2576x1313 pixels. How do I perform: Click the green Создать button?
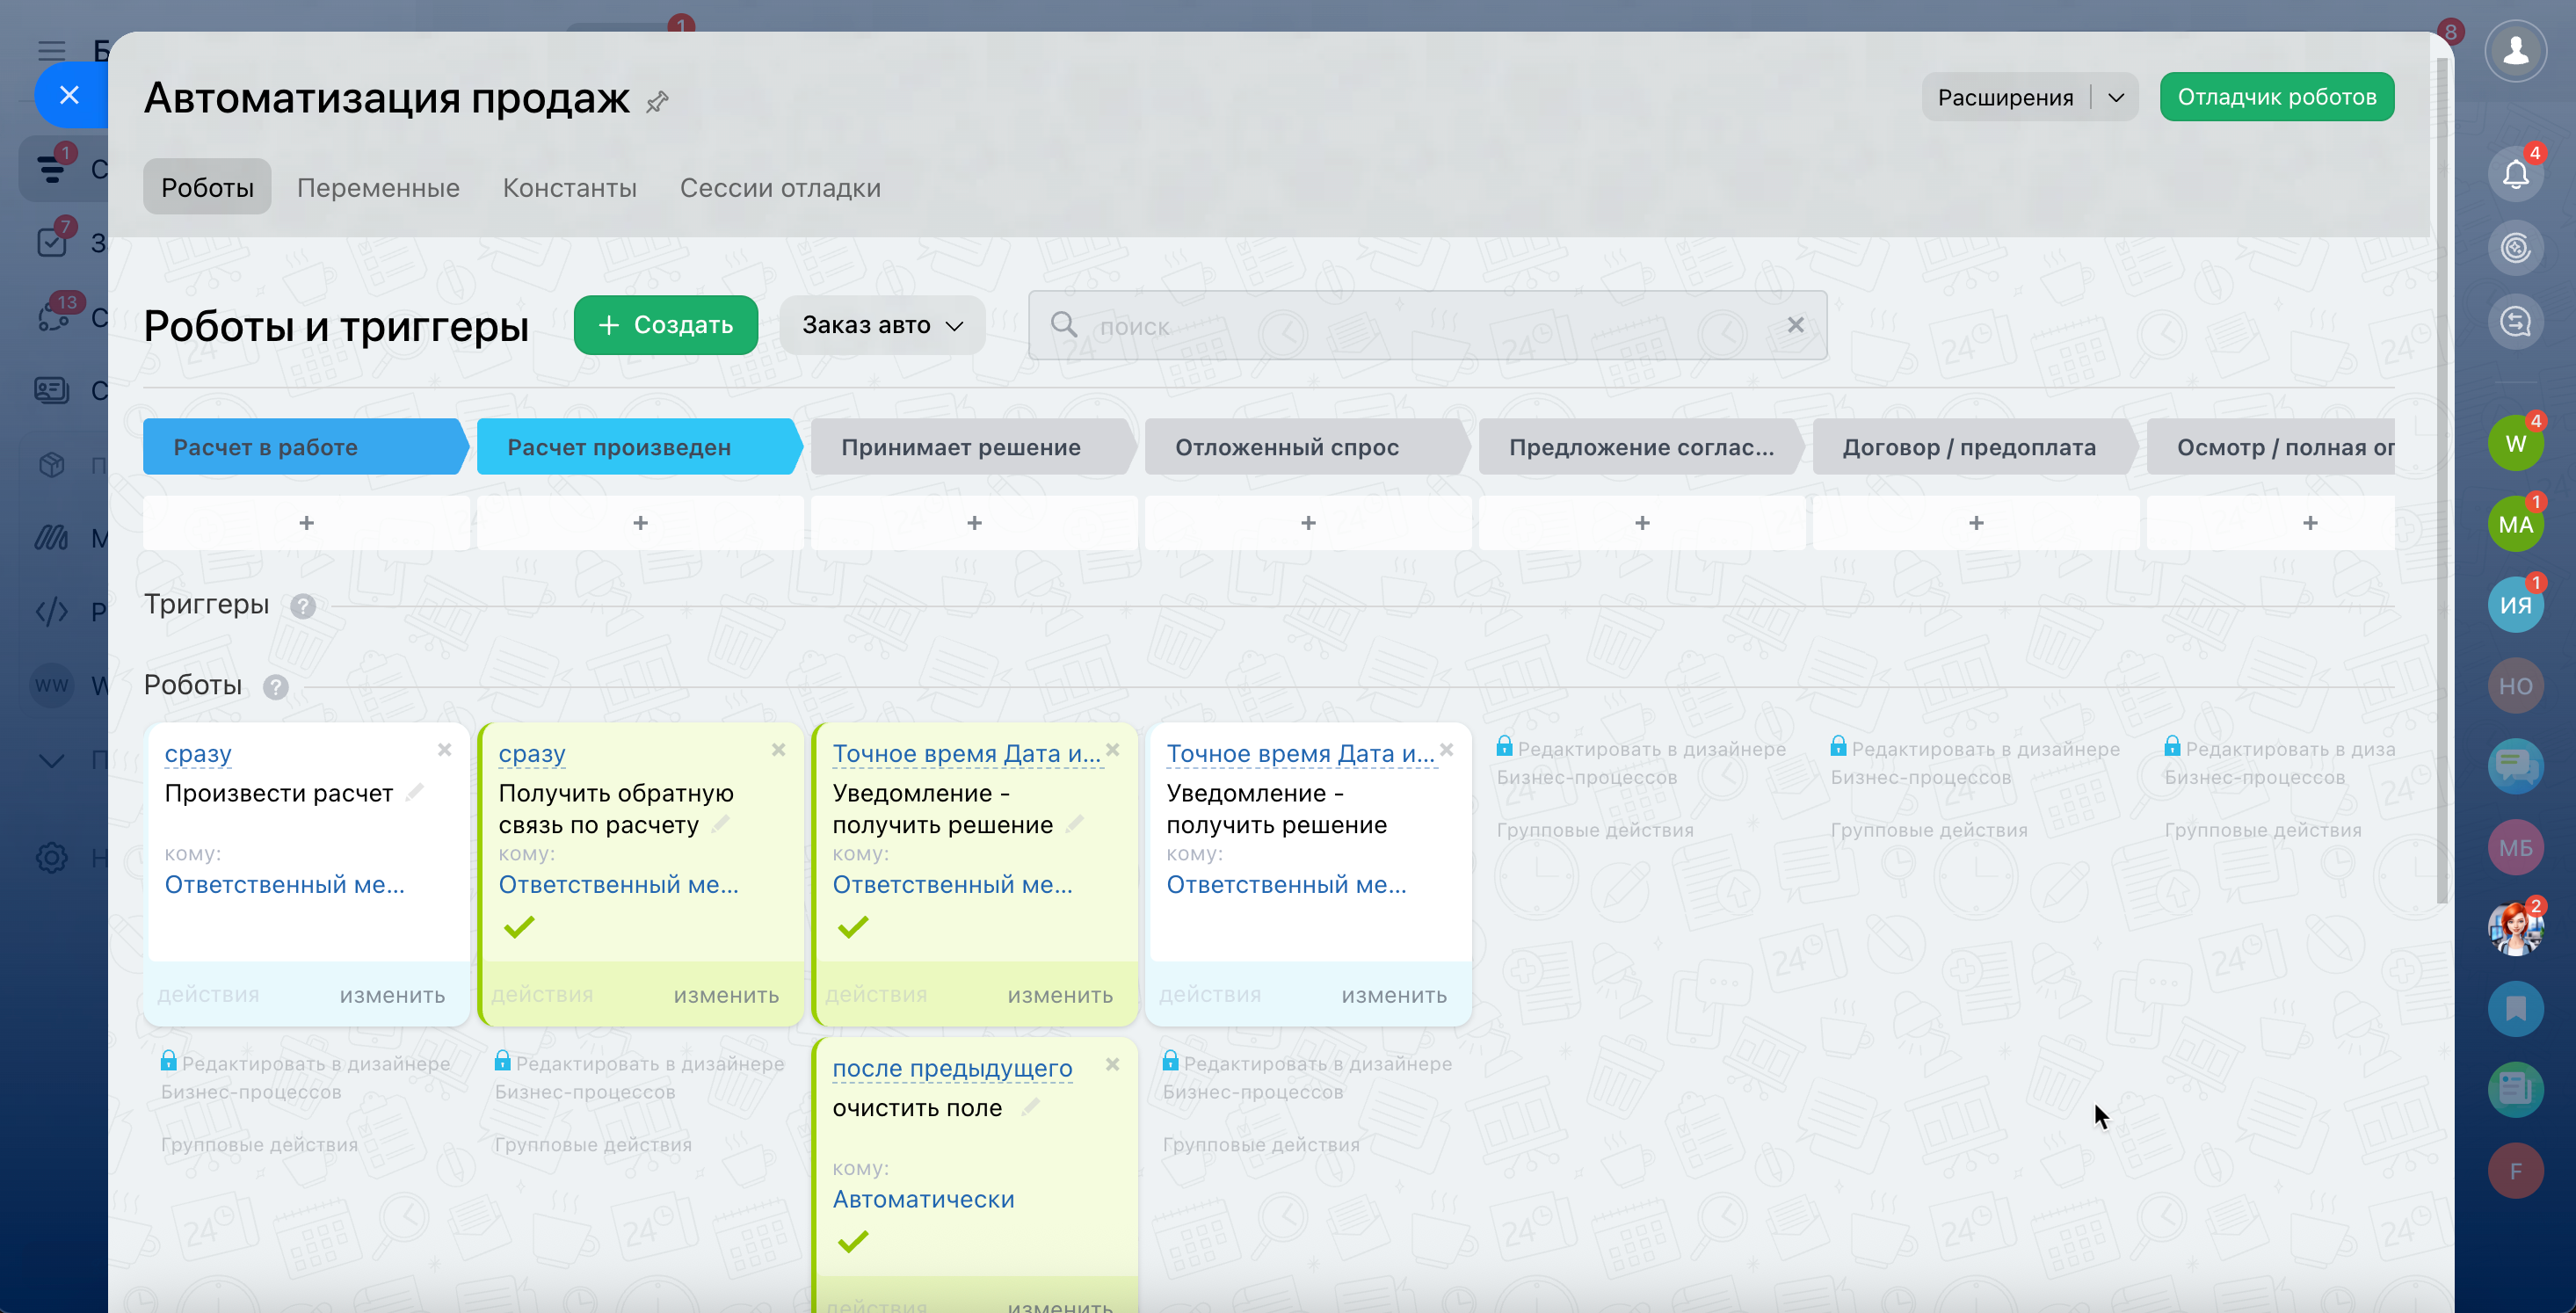[666, 325]
